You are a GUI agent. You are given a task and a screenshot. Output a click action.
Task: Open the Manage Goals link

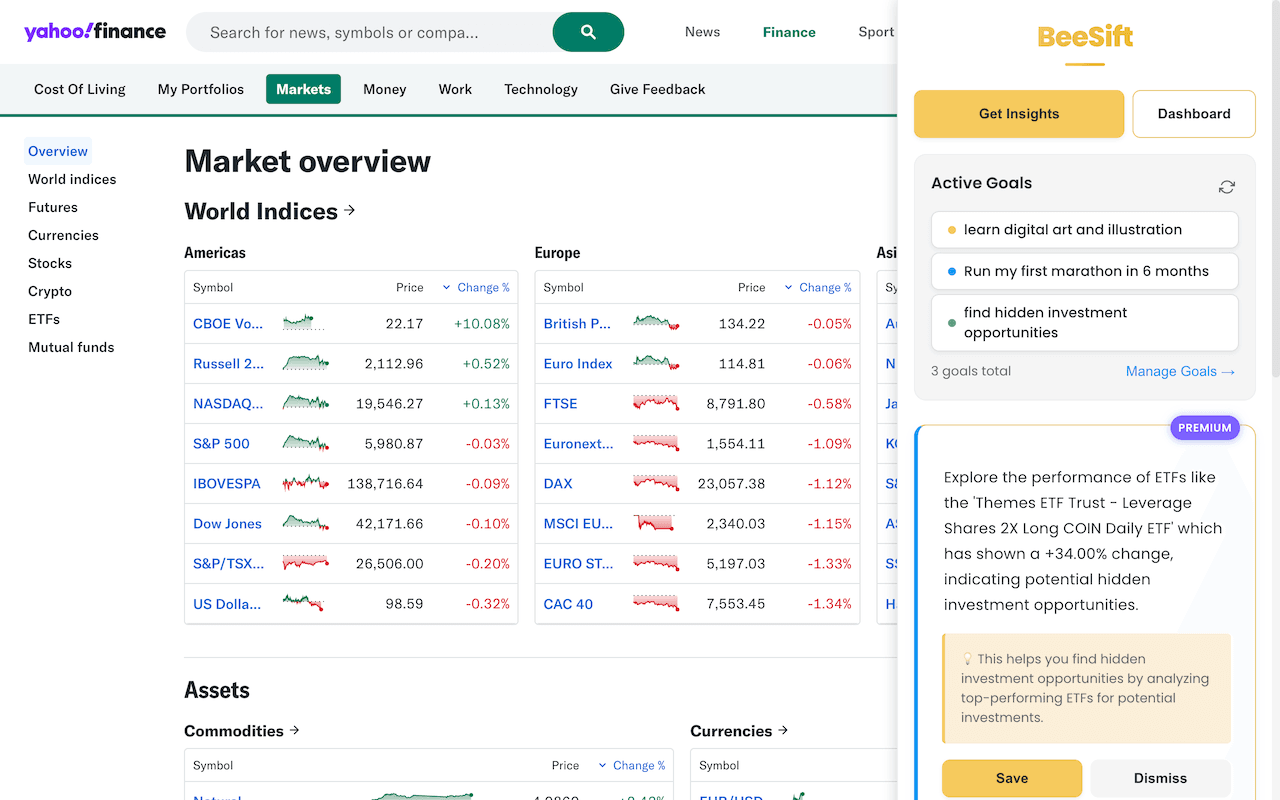click(x=1180, y=371)
